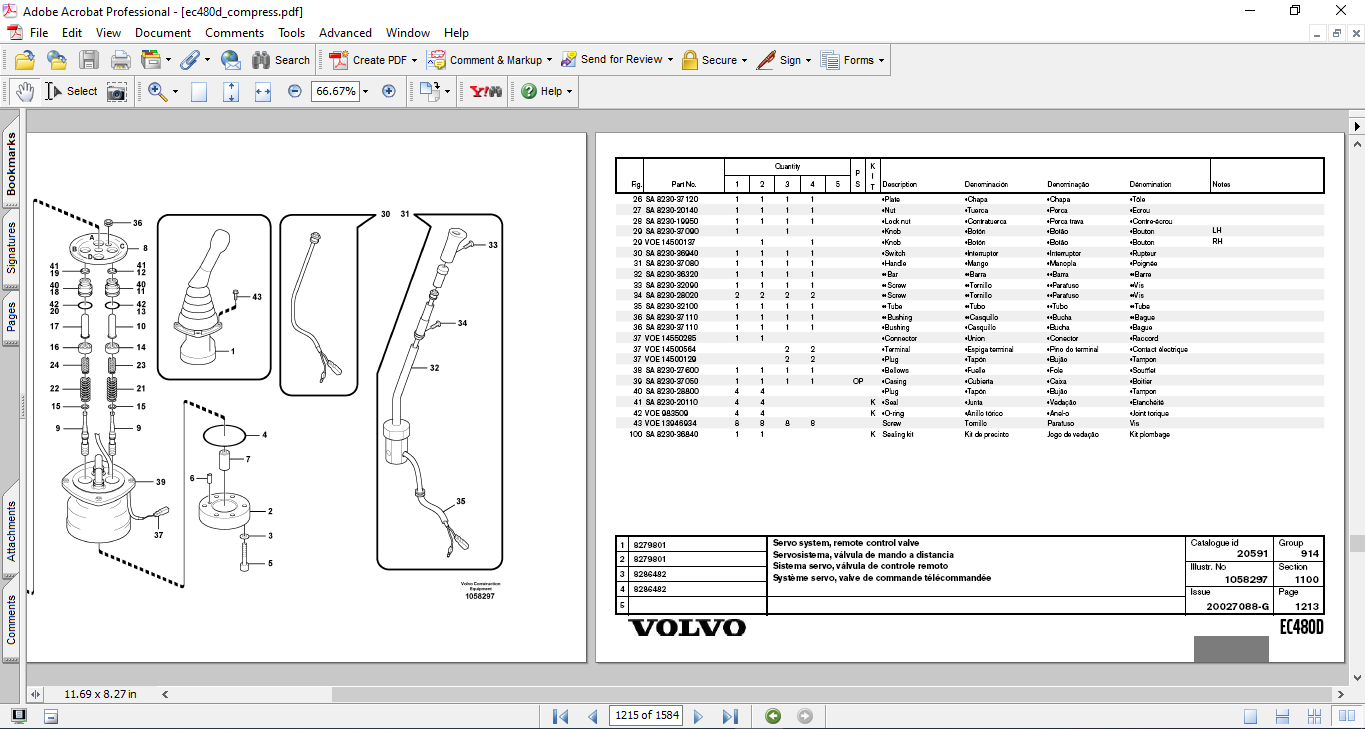The height and width of the screenshot is (729, 1365).
Task: Click the zoom out minus button
Action: click(295, 91)
